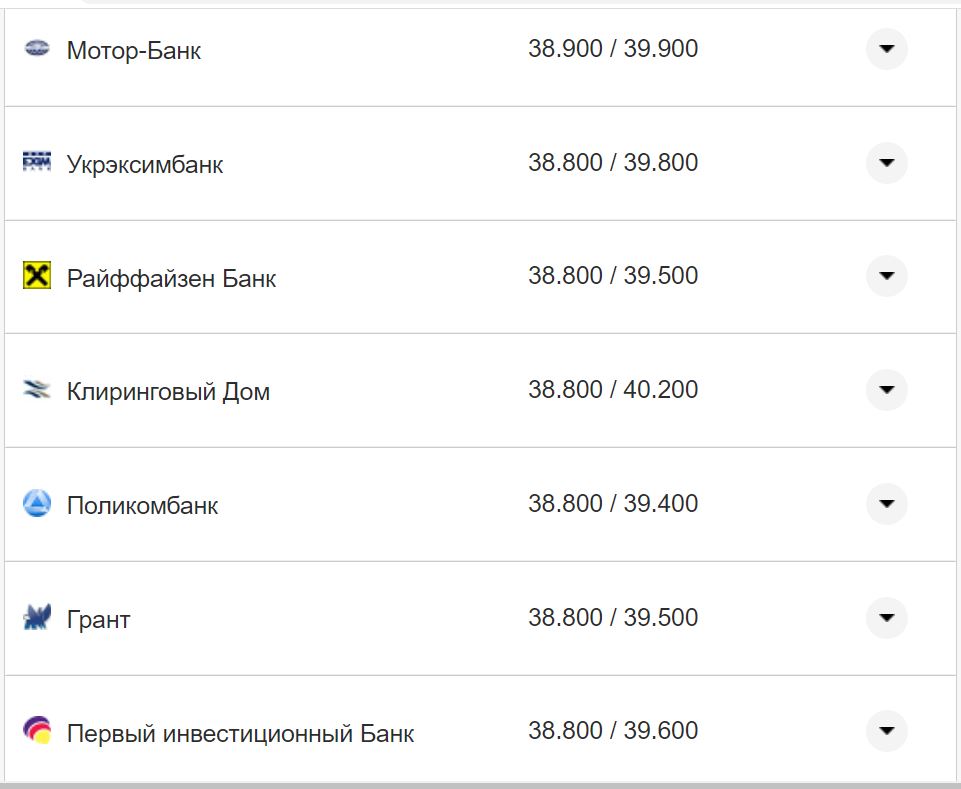Image resolution: width=961 pixels, height=789 pixels.
Task: Open the Мотор-Банк name link
Action: coord(134,51)
